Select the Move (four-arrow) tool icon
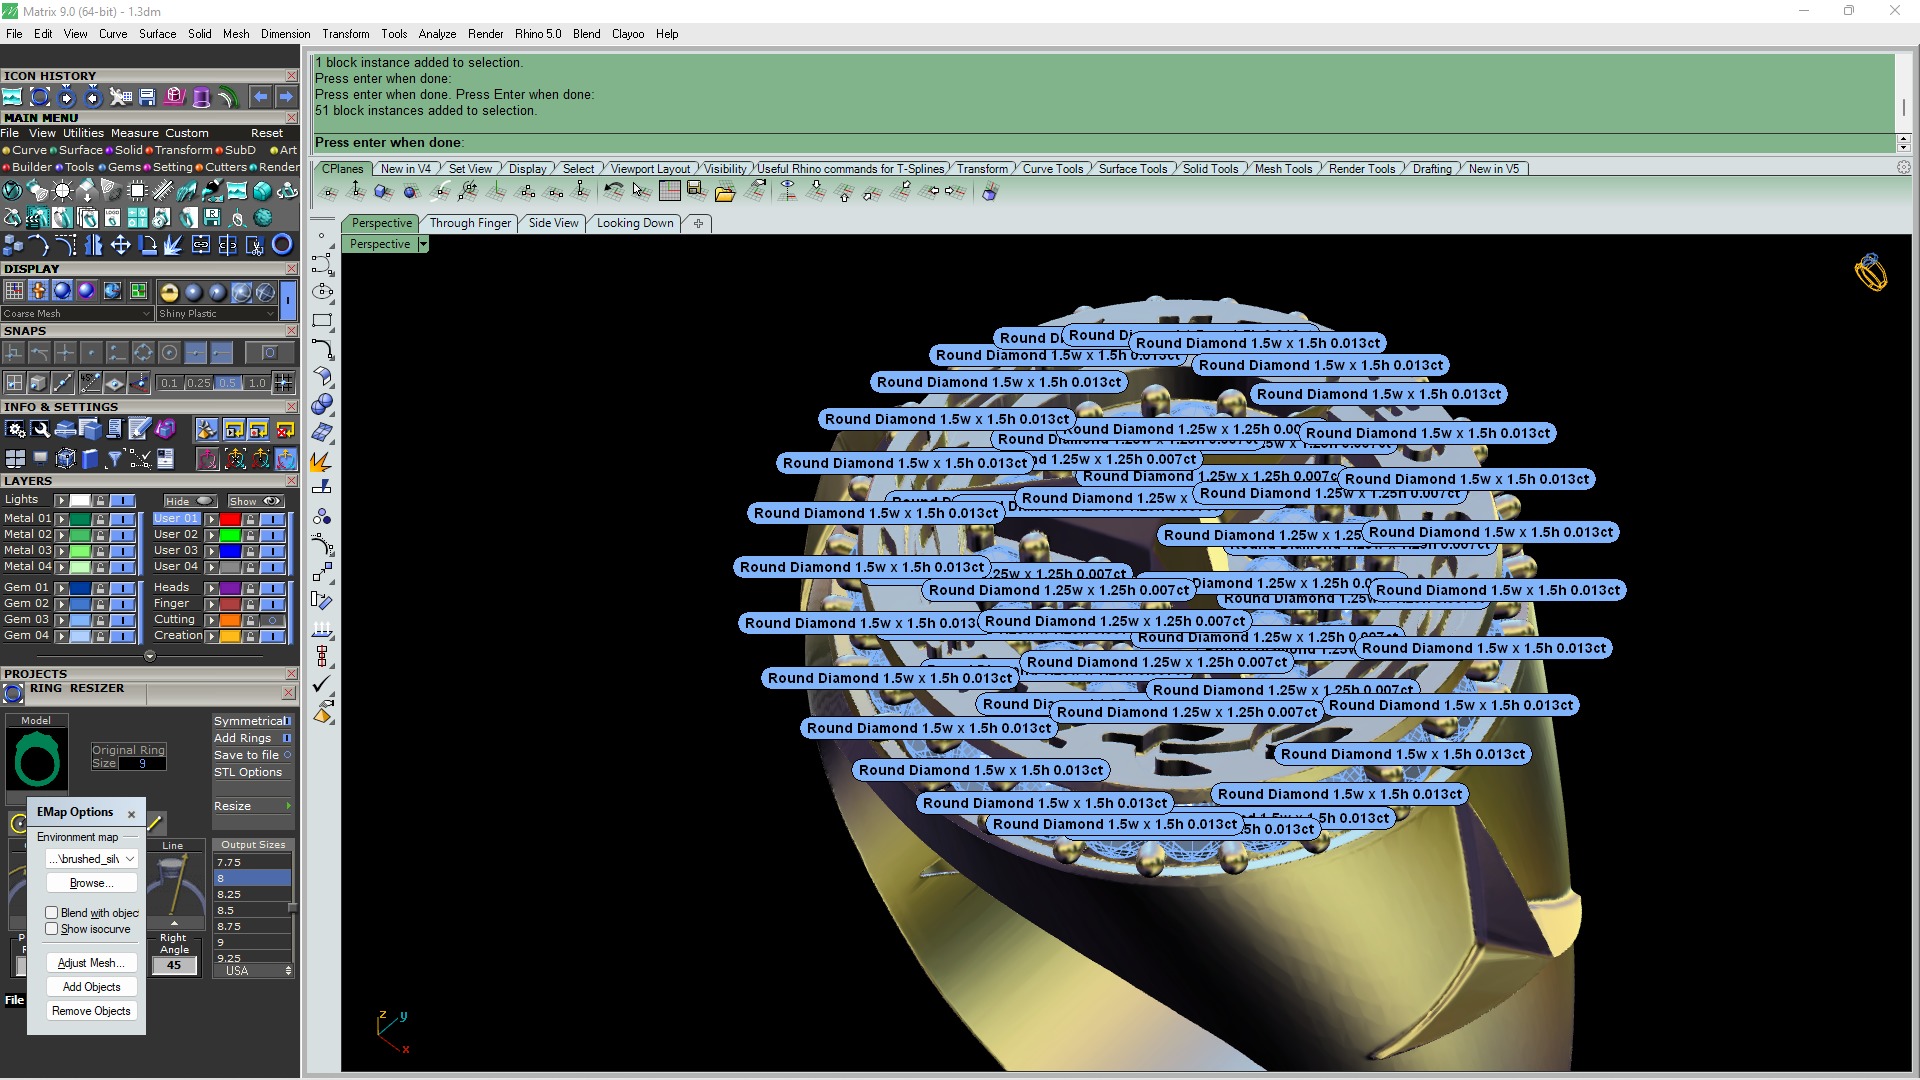 [x=120, y=245]
